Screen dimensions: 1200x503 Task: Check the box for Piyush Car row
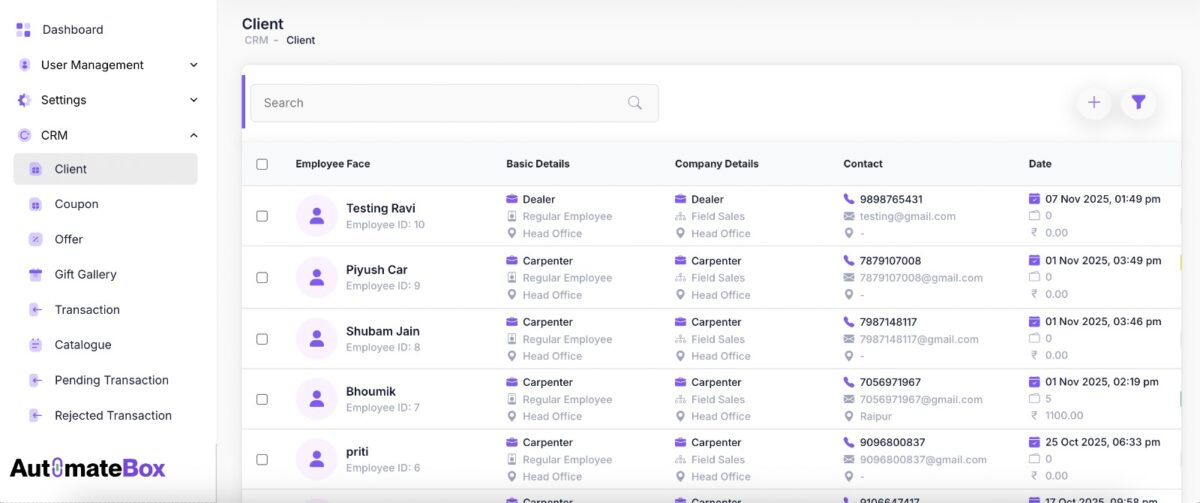coord(262,278)
